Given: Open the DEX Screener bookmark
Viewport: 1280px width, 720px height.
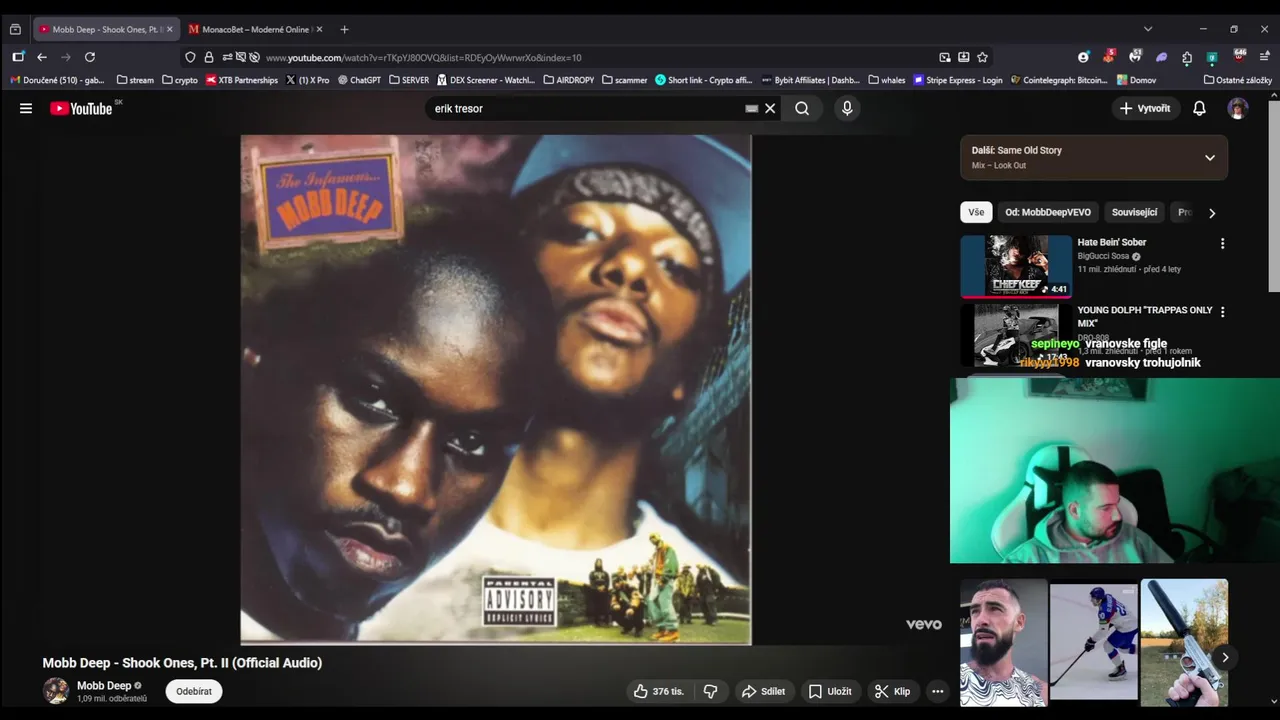Looking at the screenshot, I should coord(486,80).
